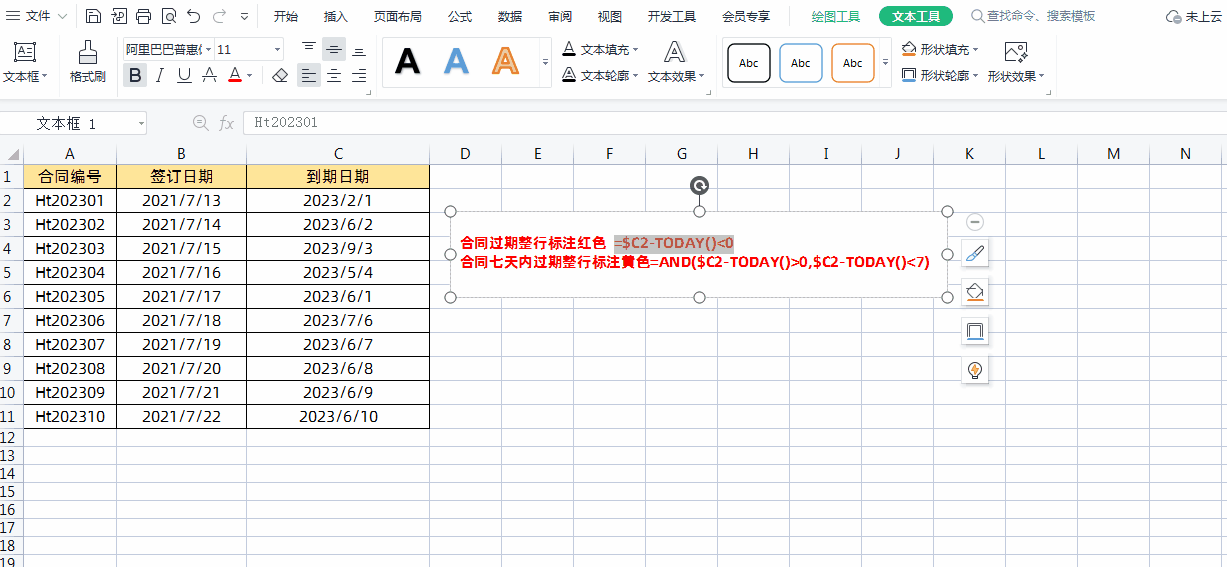The image size is (1227, 567).
Task: Switch to the 数据 (Data) tab
Action: pyautogui.click(x=510, y=16)
